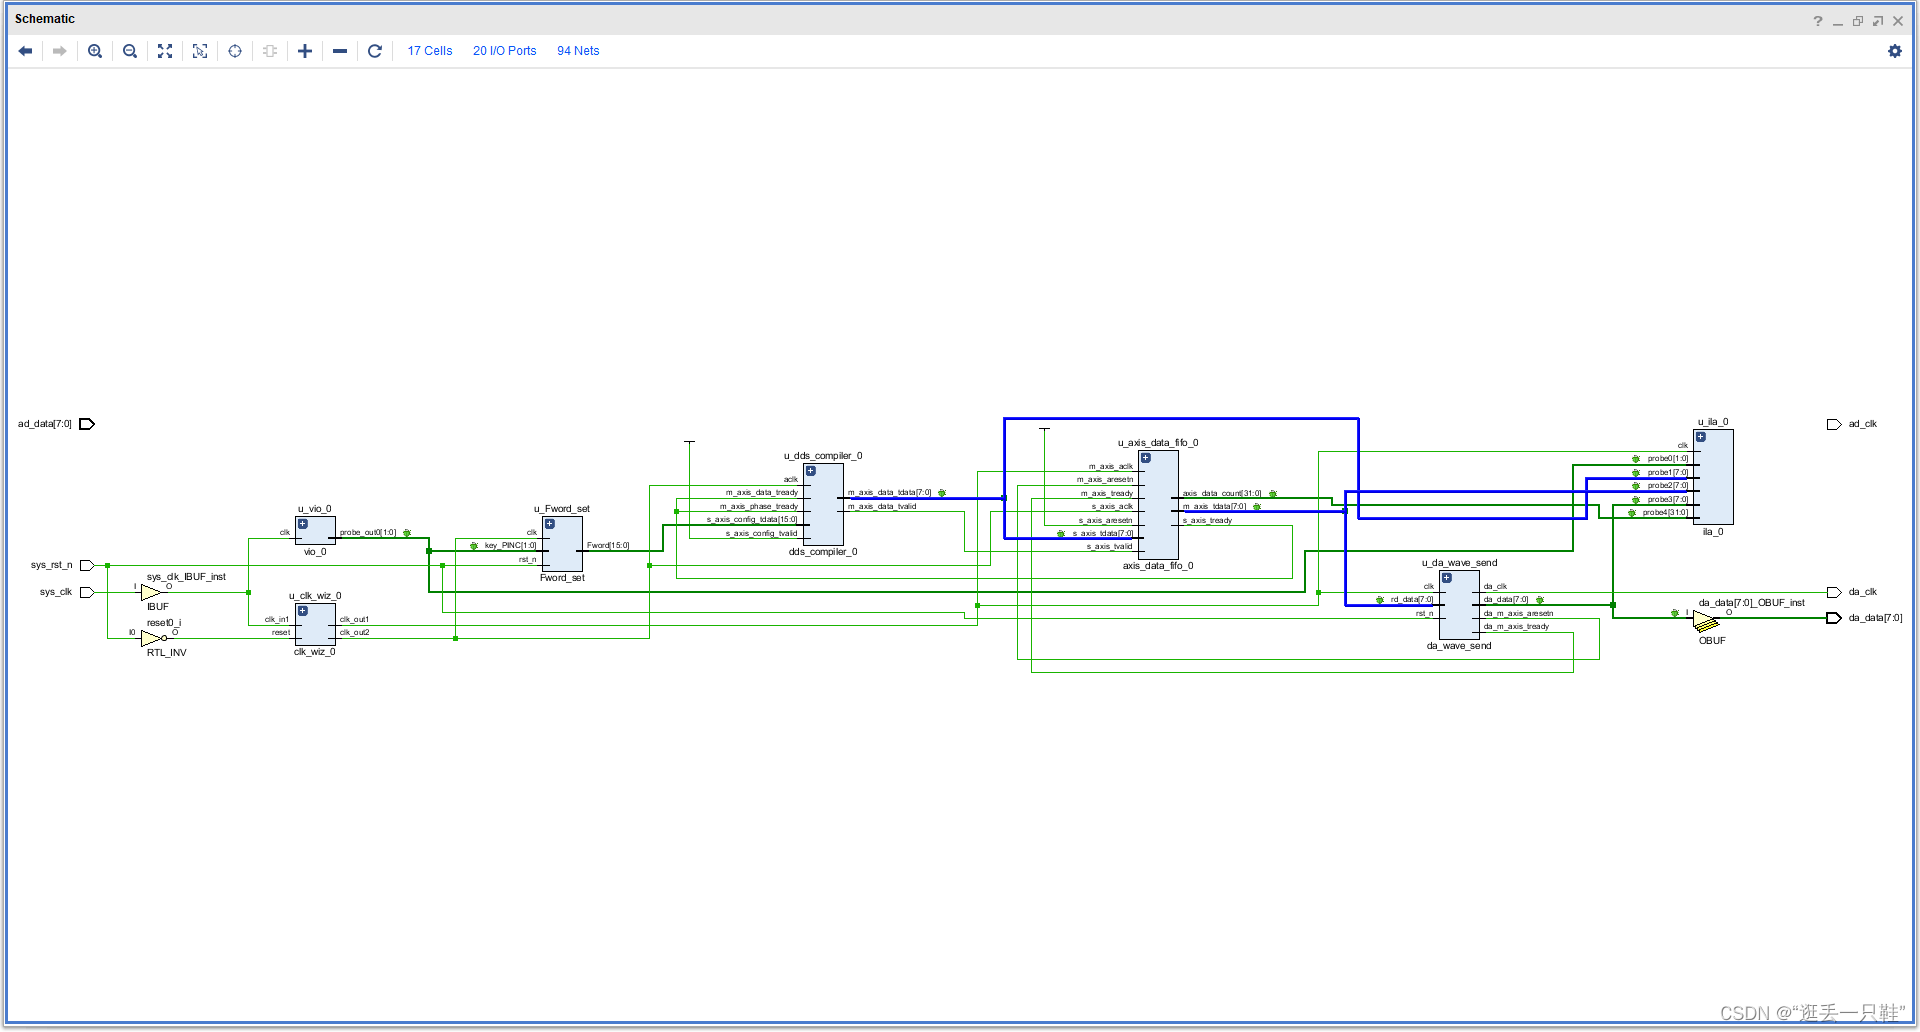The width and height of the screenshot is (1920, 1032).
Task: Select the da_clk output port
Action: 1834,592
